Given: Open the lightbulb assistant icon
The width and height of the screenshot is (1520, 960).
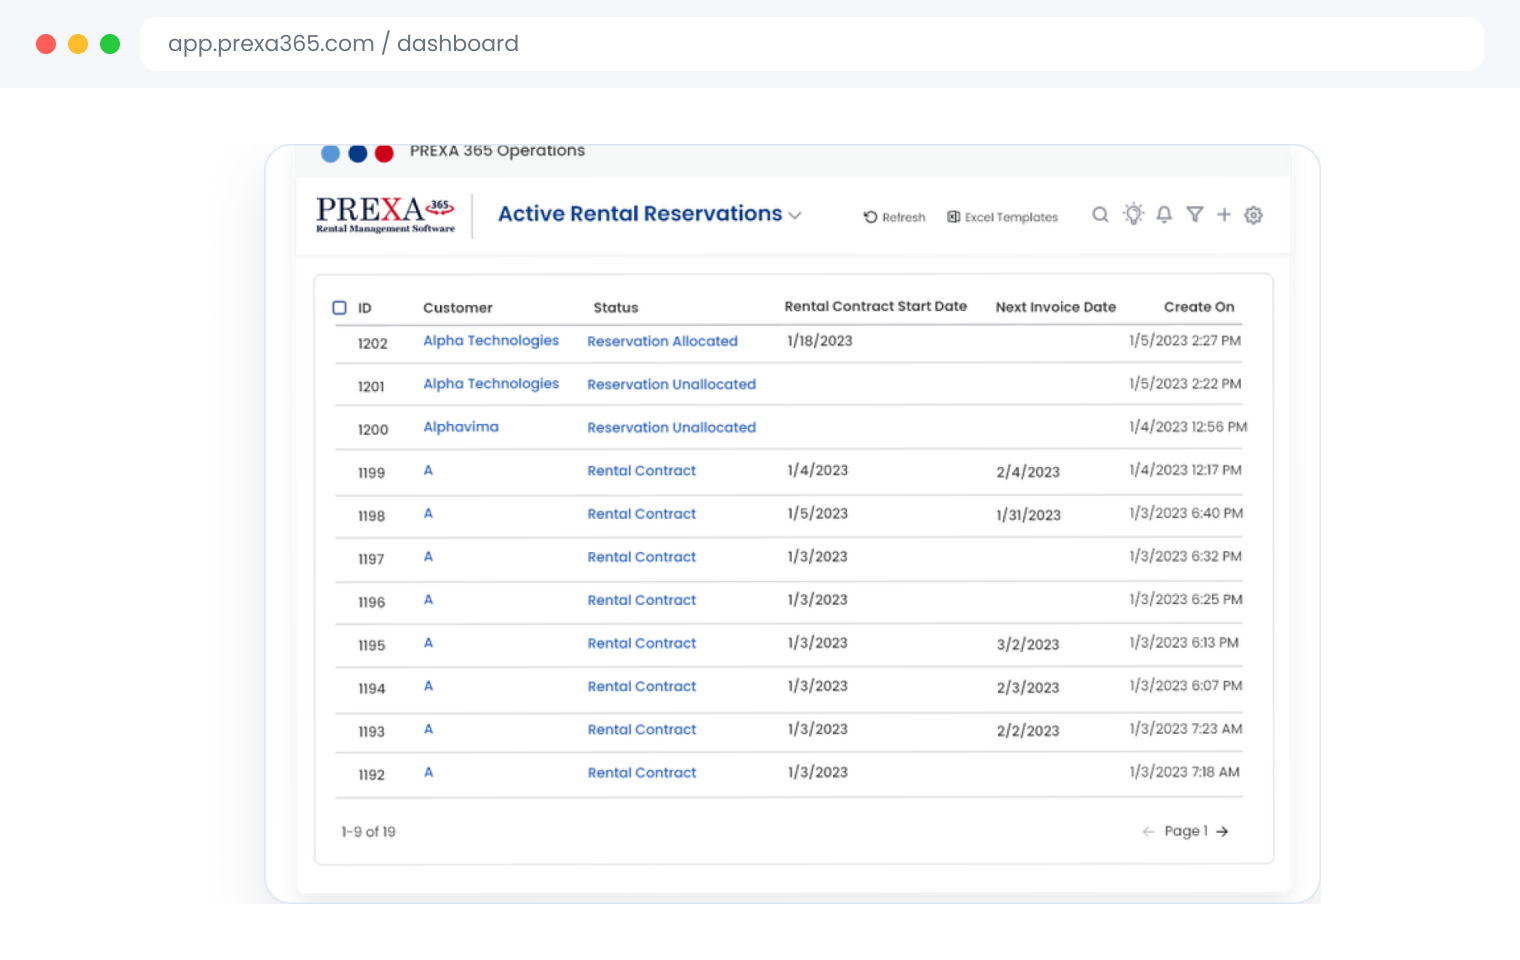Looking at the screenshot, I should (1133, 214).
